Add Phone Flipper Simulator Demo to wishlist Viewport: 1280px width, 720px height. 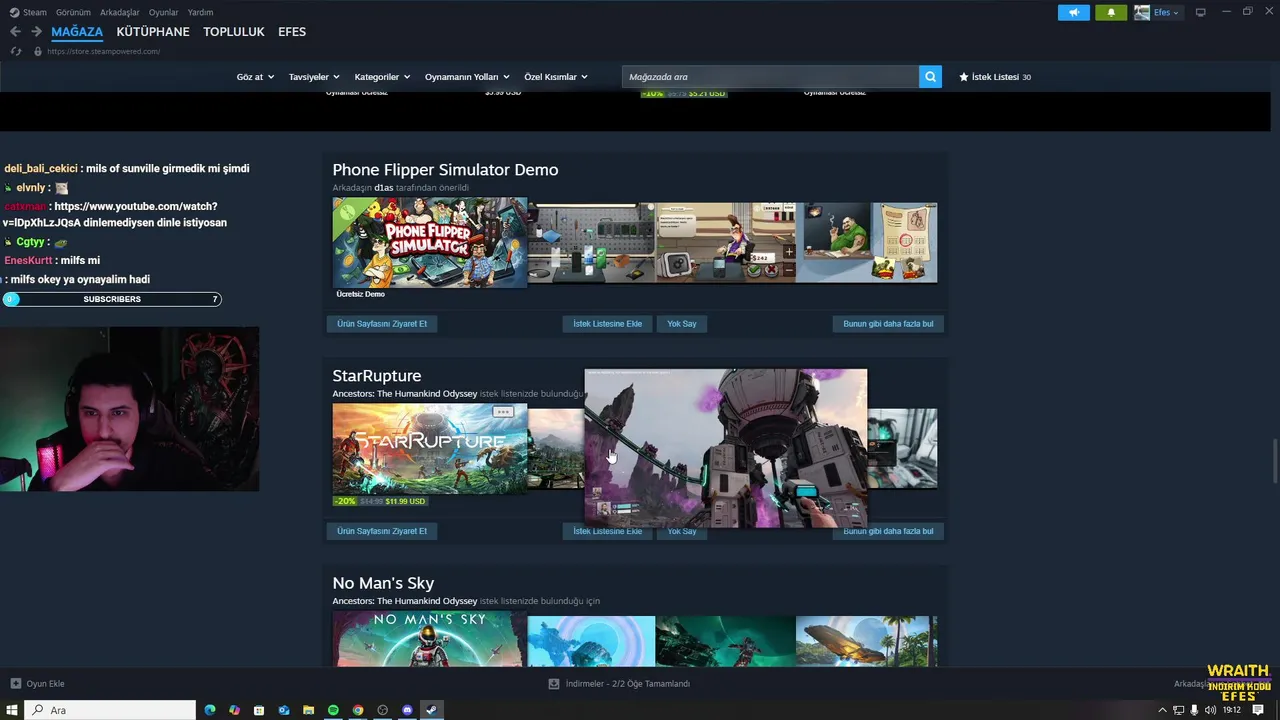point(607,324)
